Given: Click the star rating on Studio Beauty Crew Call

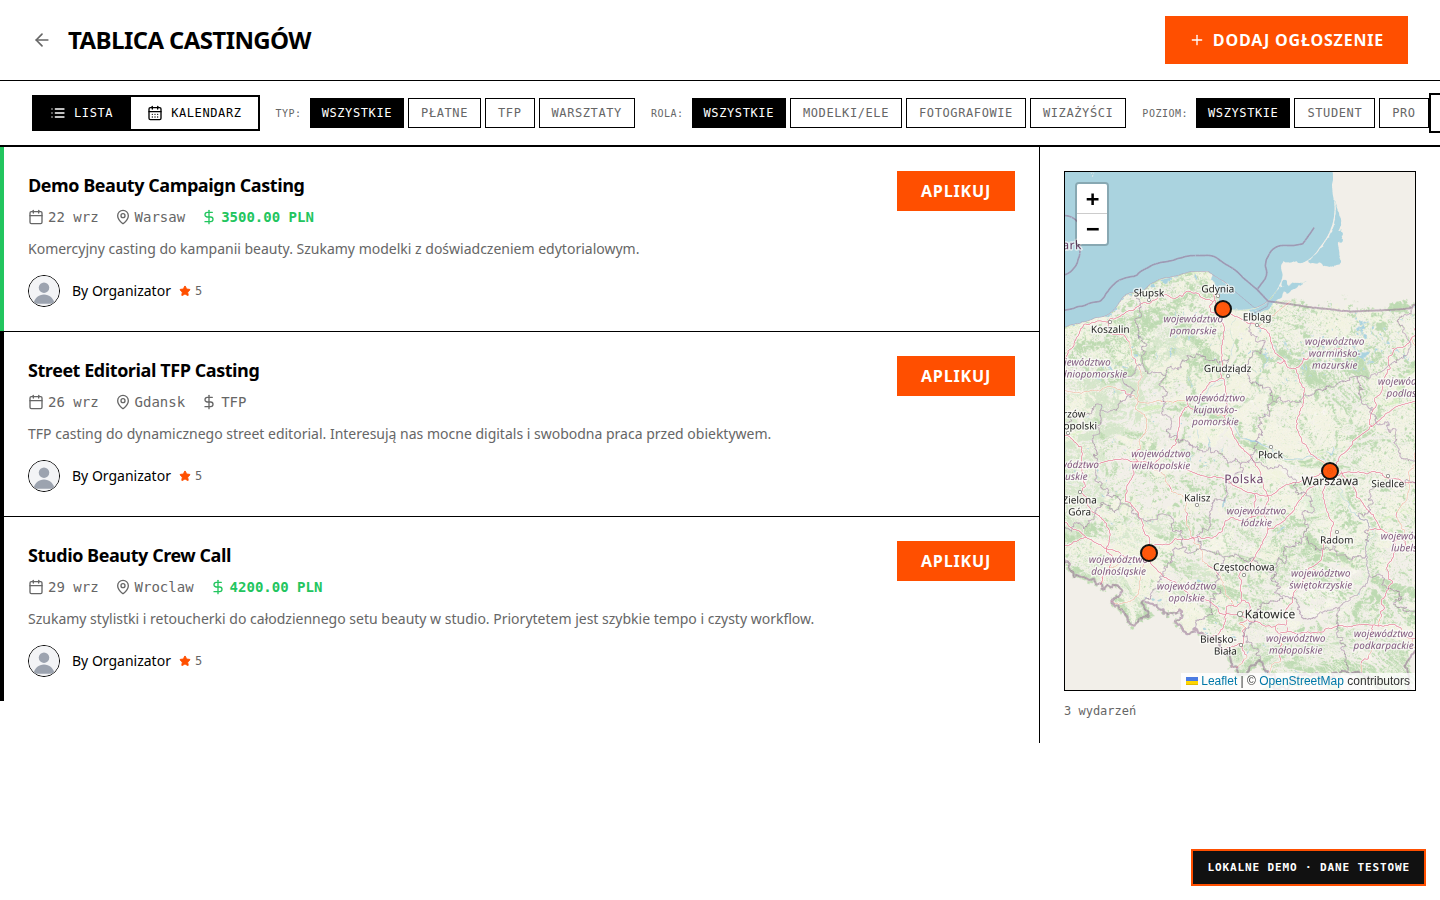Looking at the screenshot, I should tap(191, 661).
